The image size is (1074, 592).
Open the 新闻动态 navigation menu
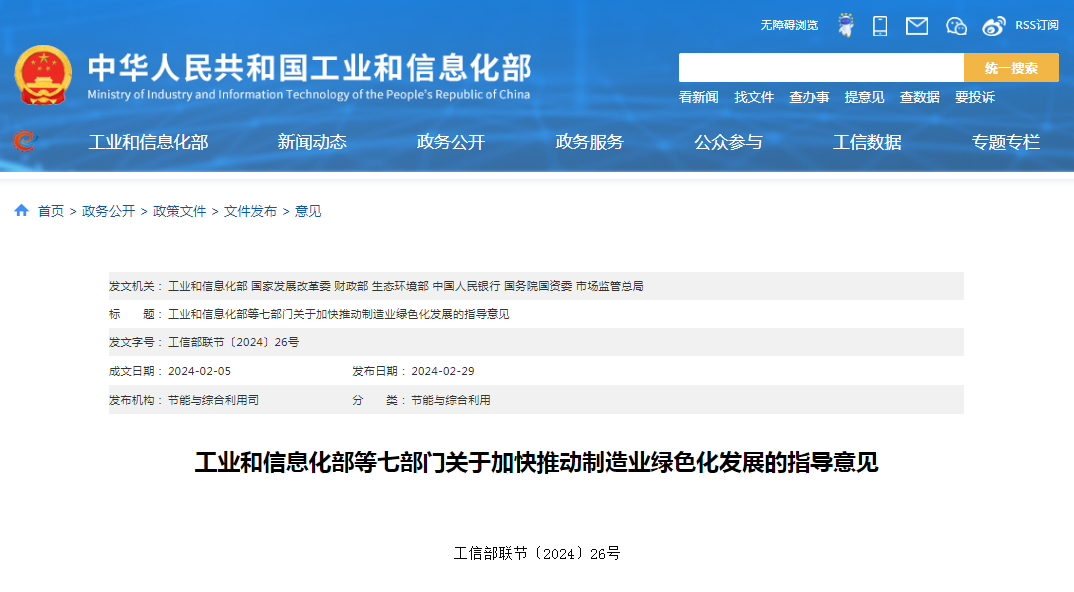(x=312, y=142)
